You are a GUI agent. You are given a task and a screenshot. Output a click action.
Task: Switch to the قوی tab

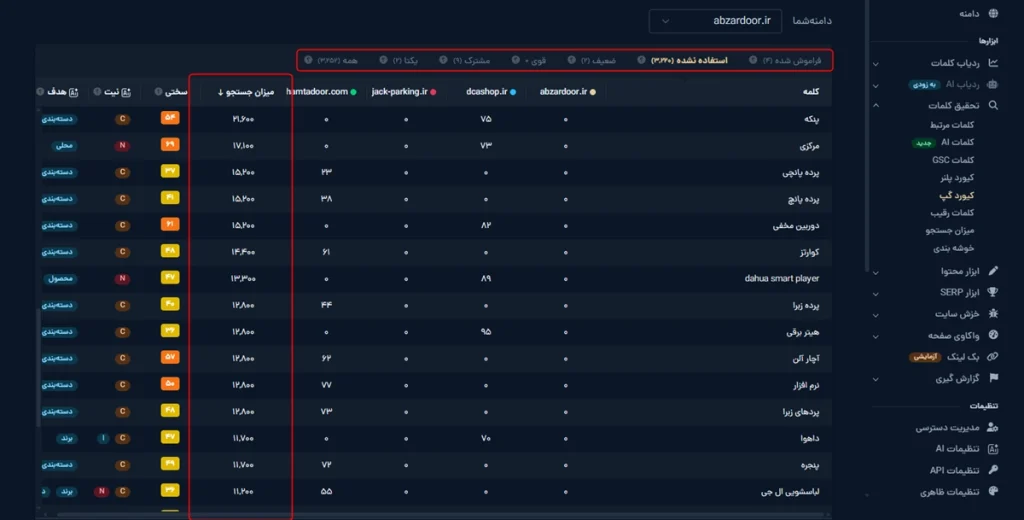[x=536, y=60]
